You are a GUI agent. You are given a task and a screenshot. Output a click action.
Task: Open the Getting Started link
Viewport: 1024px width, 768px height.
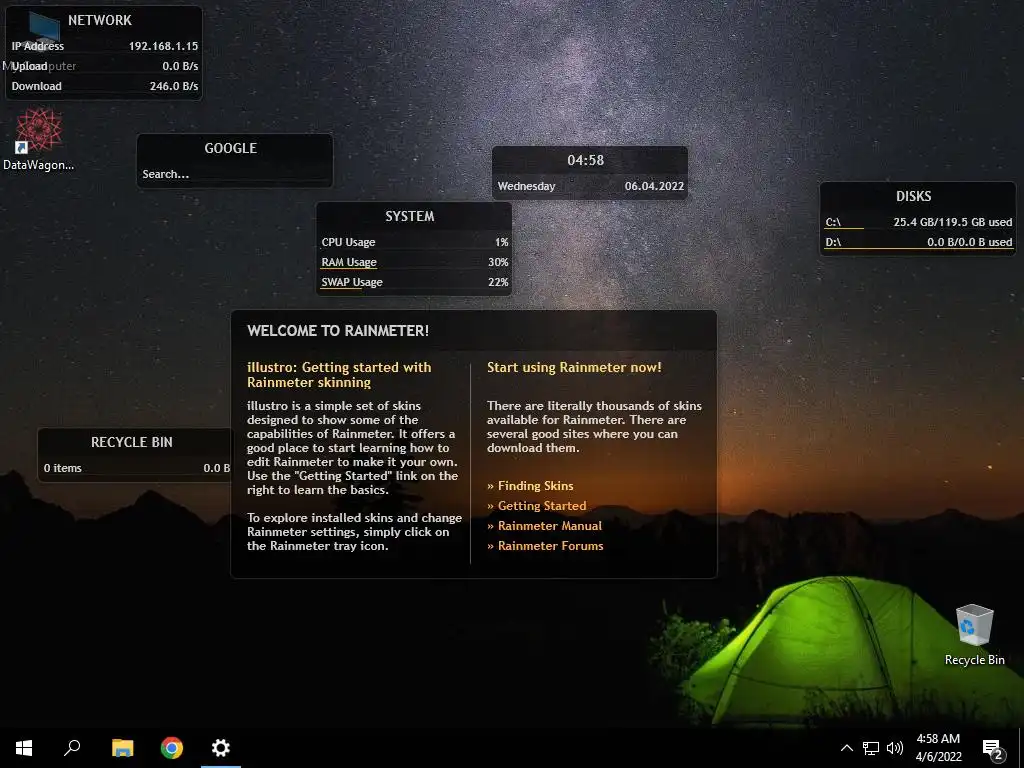tap(541, 506)
